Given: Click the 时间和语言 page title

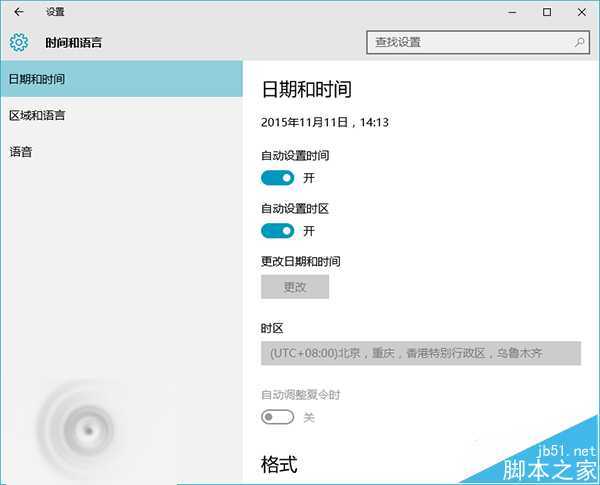Looking at the screenshot, I should (73, 42).
